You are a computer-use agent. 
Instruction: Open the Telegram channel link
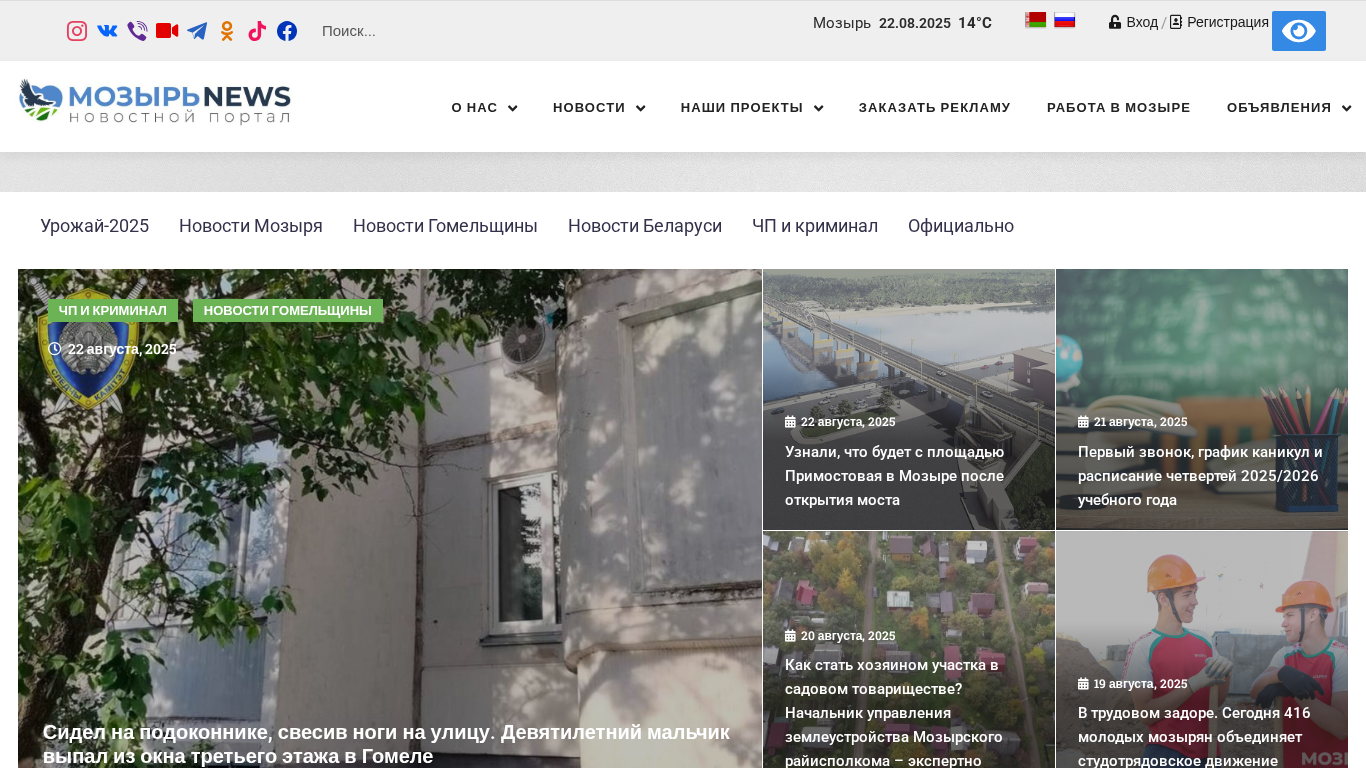(197, 31)
